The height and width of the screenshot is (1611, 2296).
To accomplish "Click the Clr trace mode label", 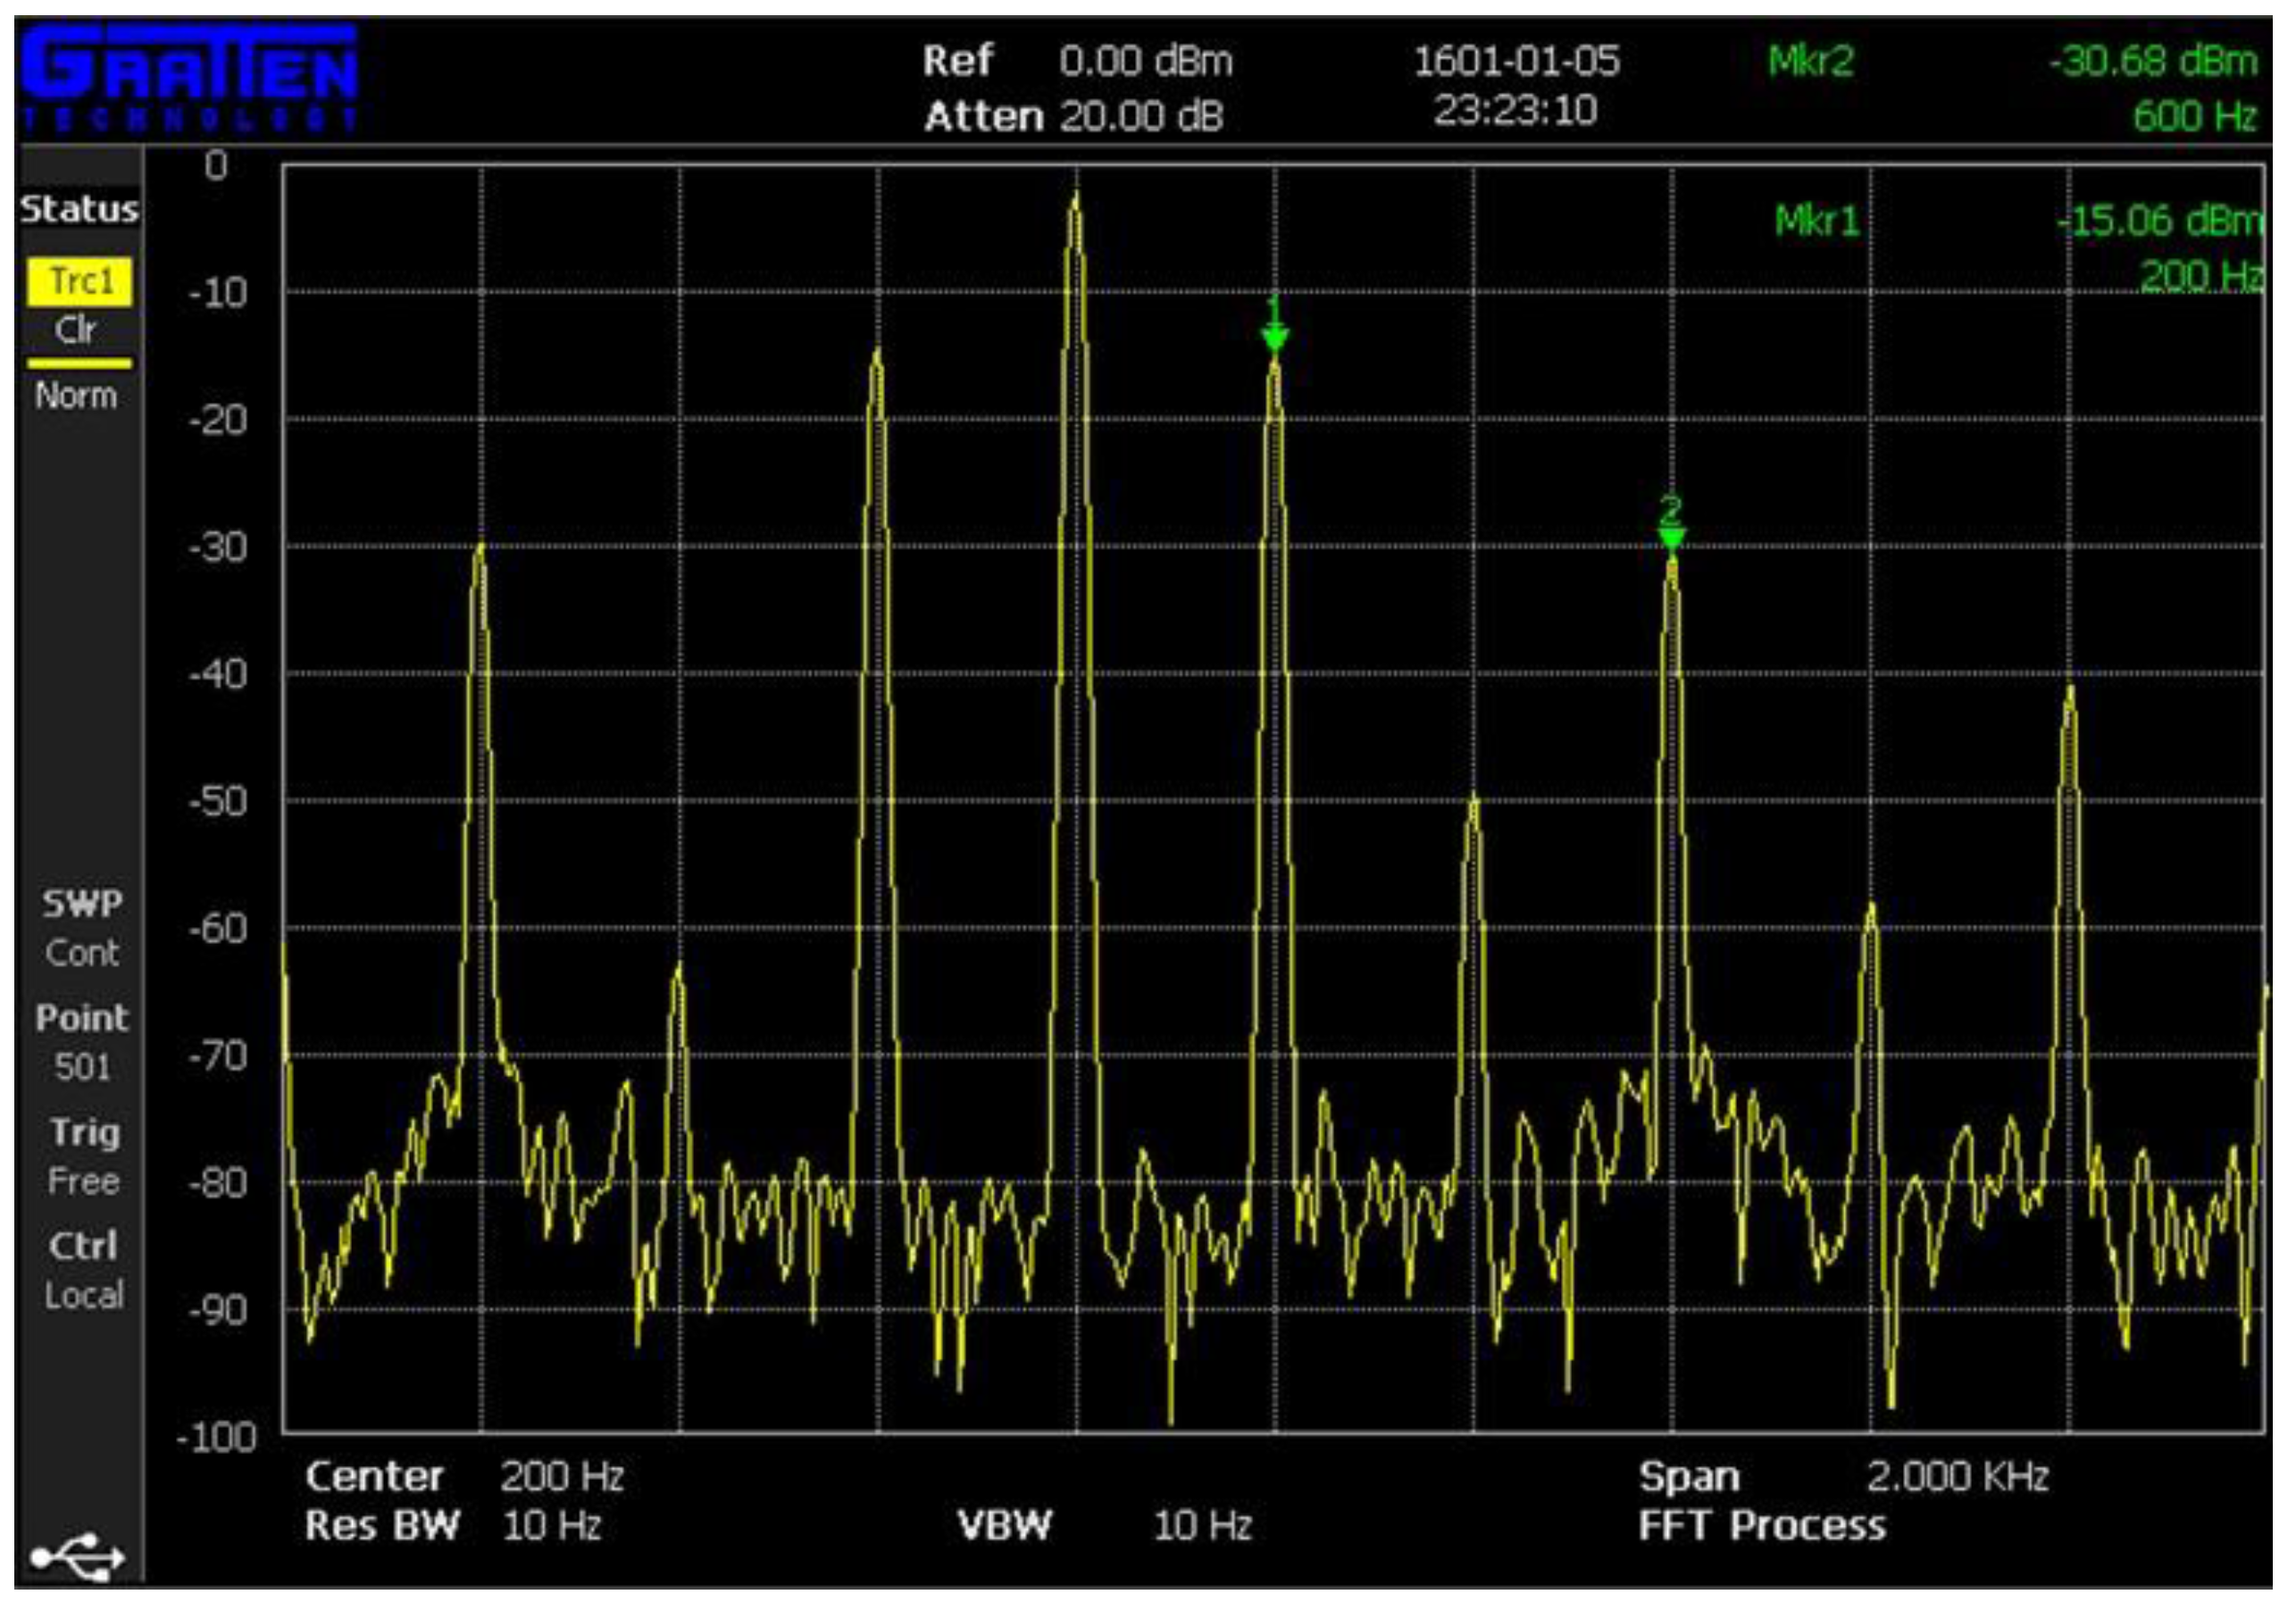I will pyautogui.click(x=76, y=330).
